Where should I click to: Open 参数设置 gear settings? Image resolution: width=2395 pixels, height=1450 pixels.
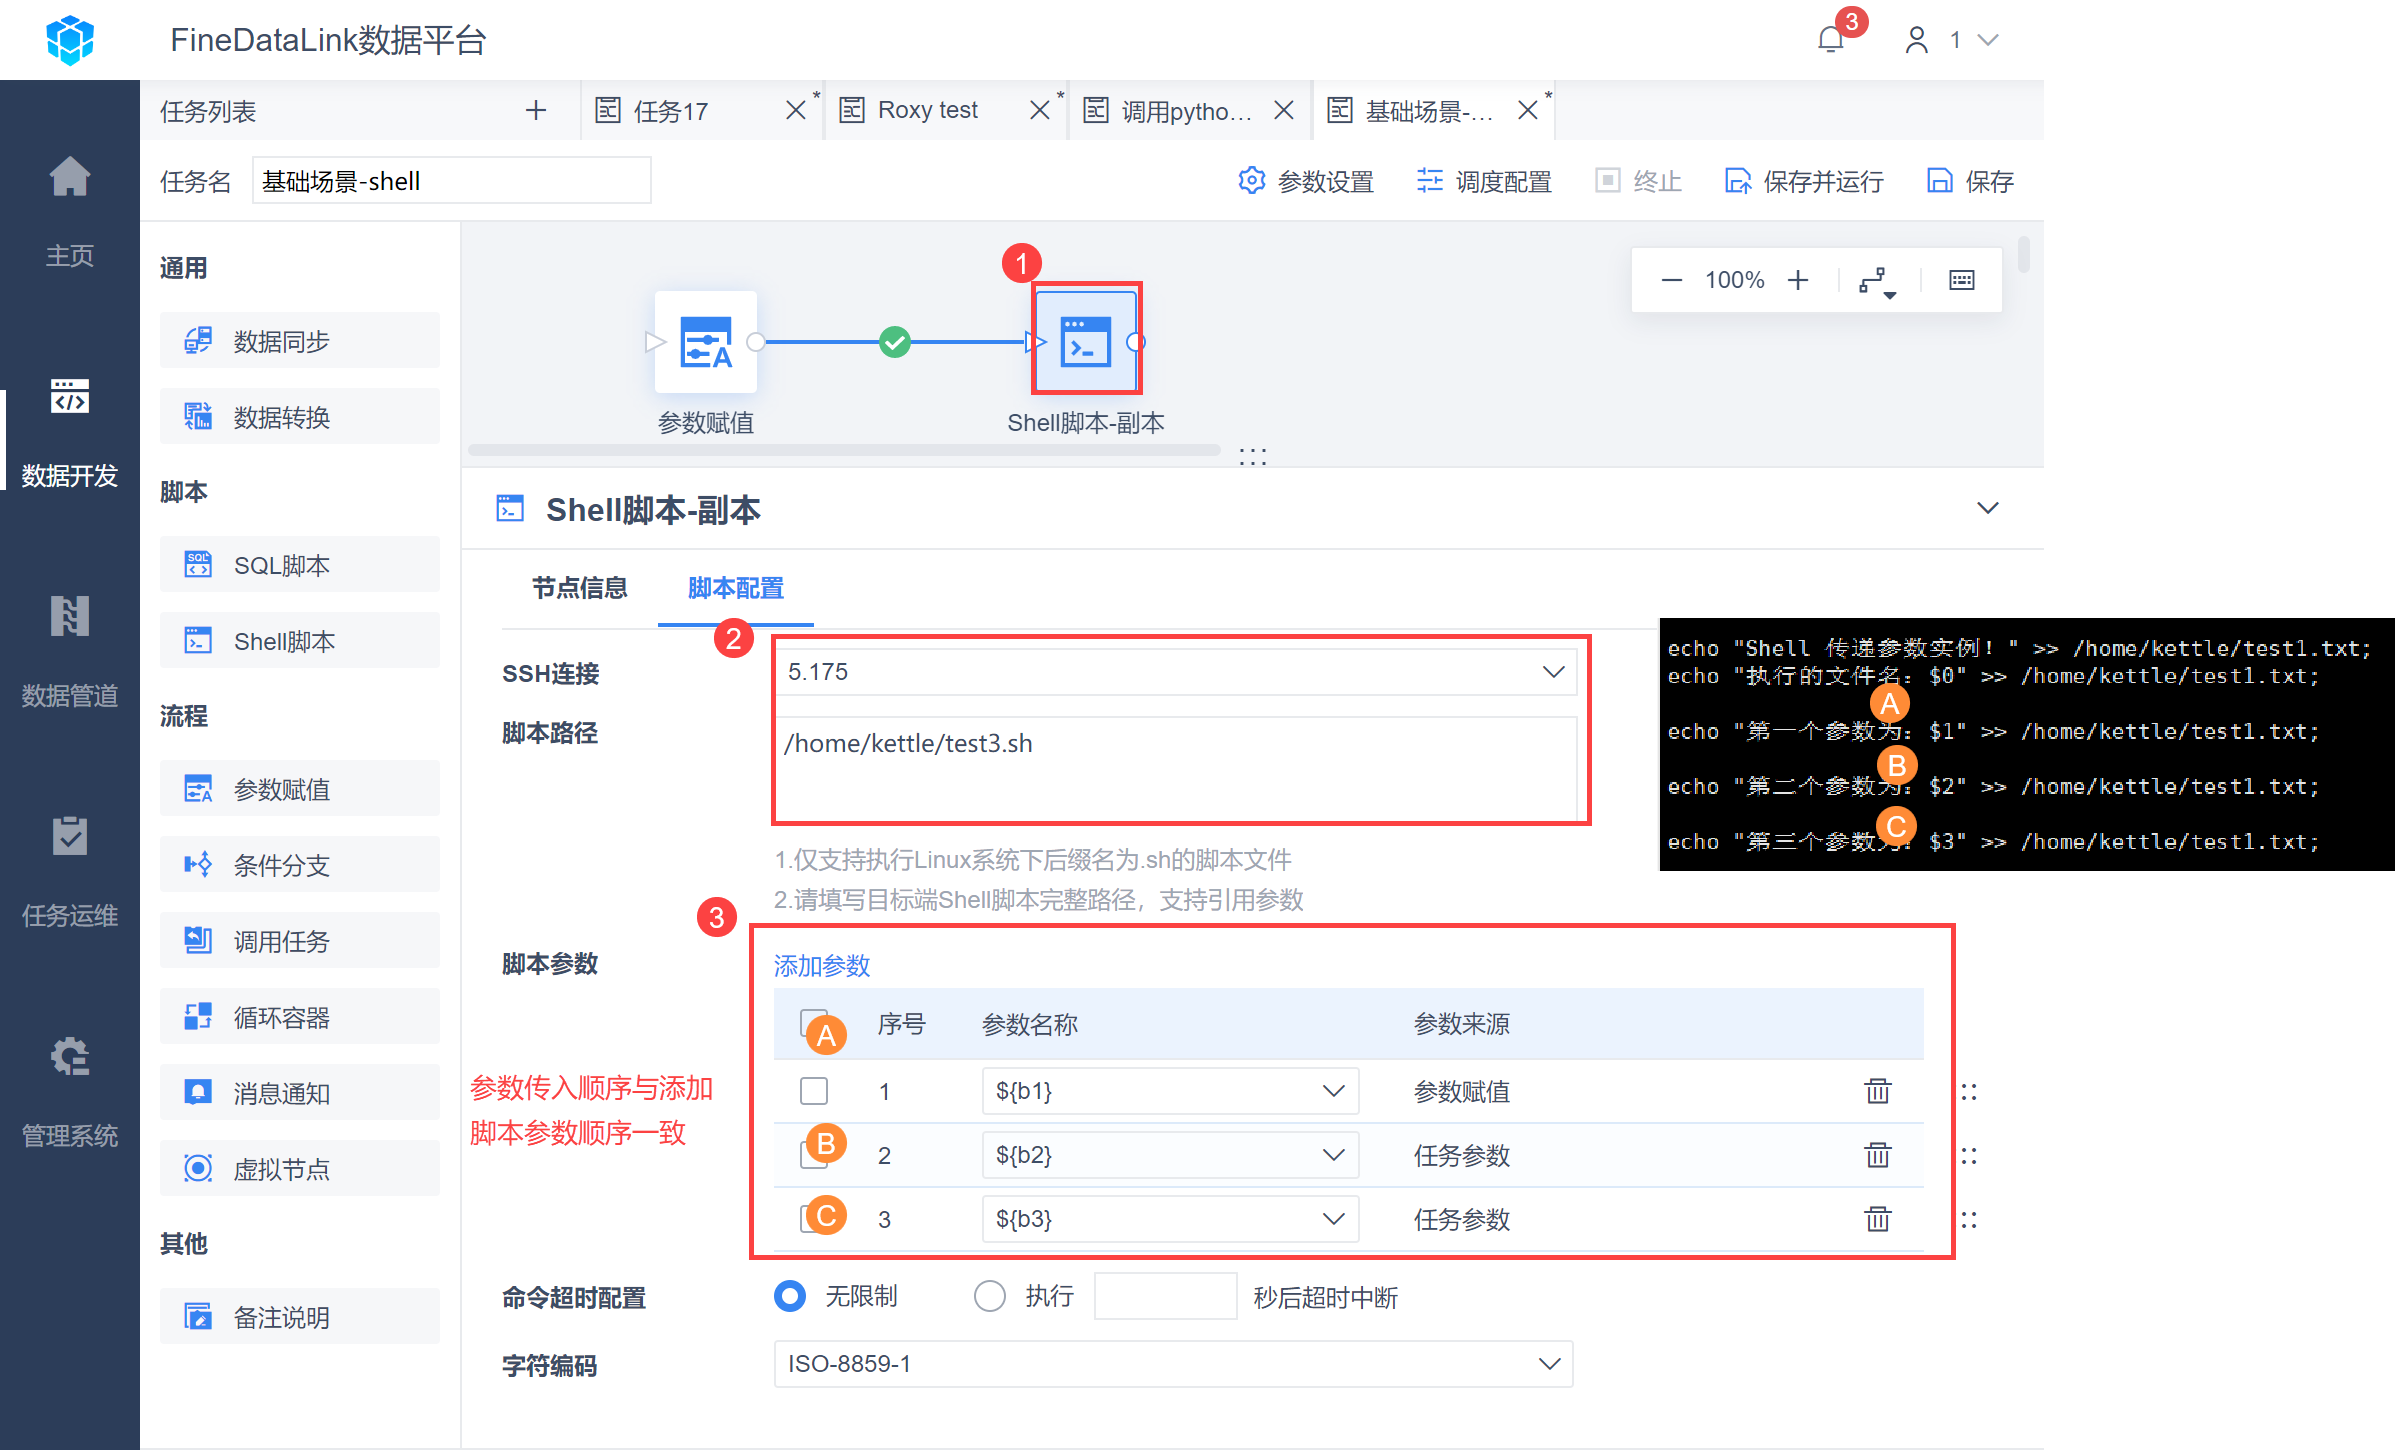pos(1306,181)
